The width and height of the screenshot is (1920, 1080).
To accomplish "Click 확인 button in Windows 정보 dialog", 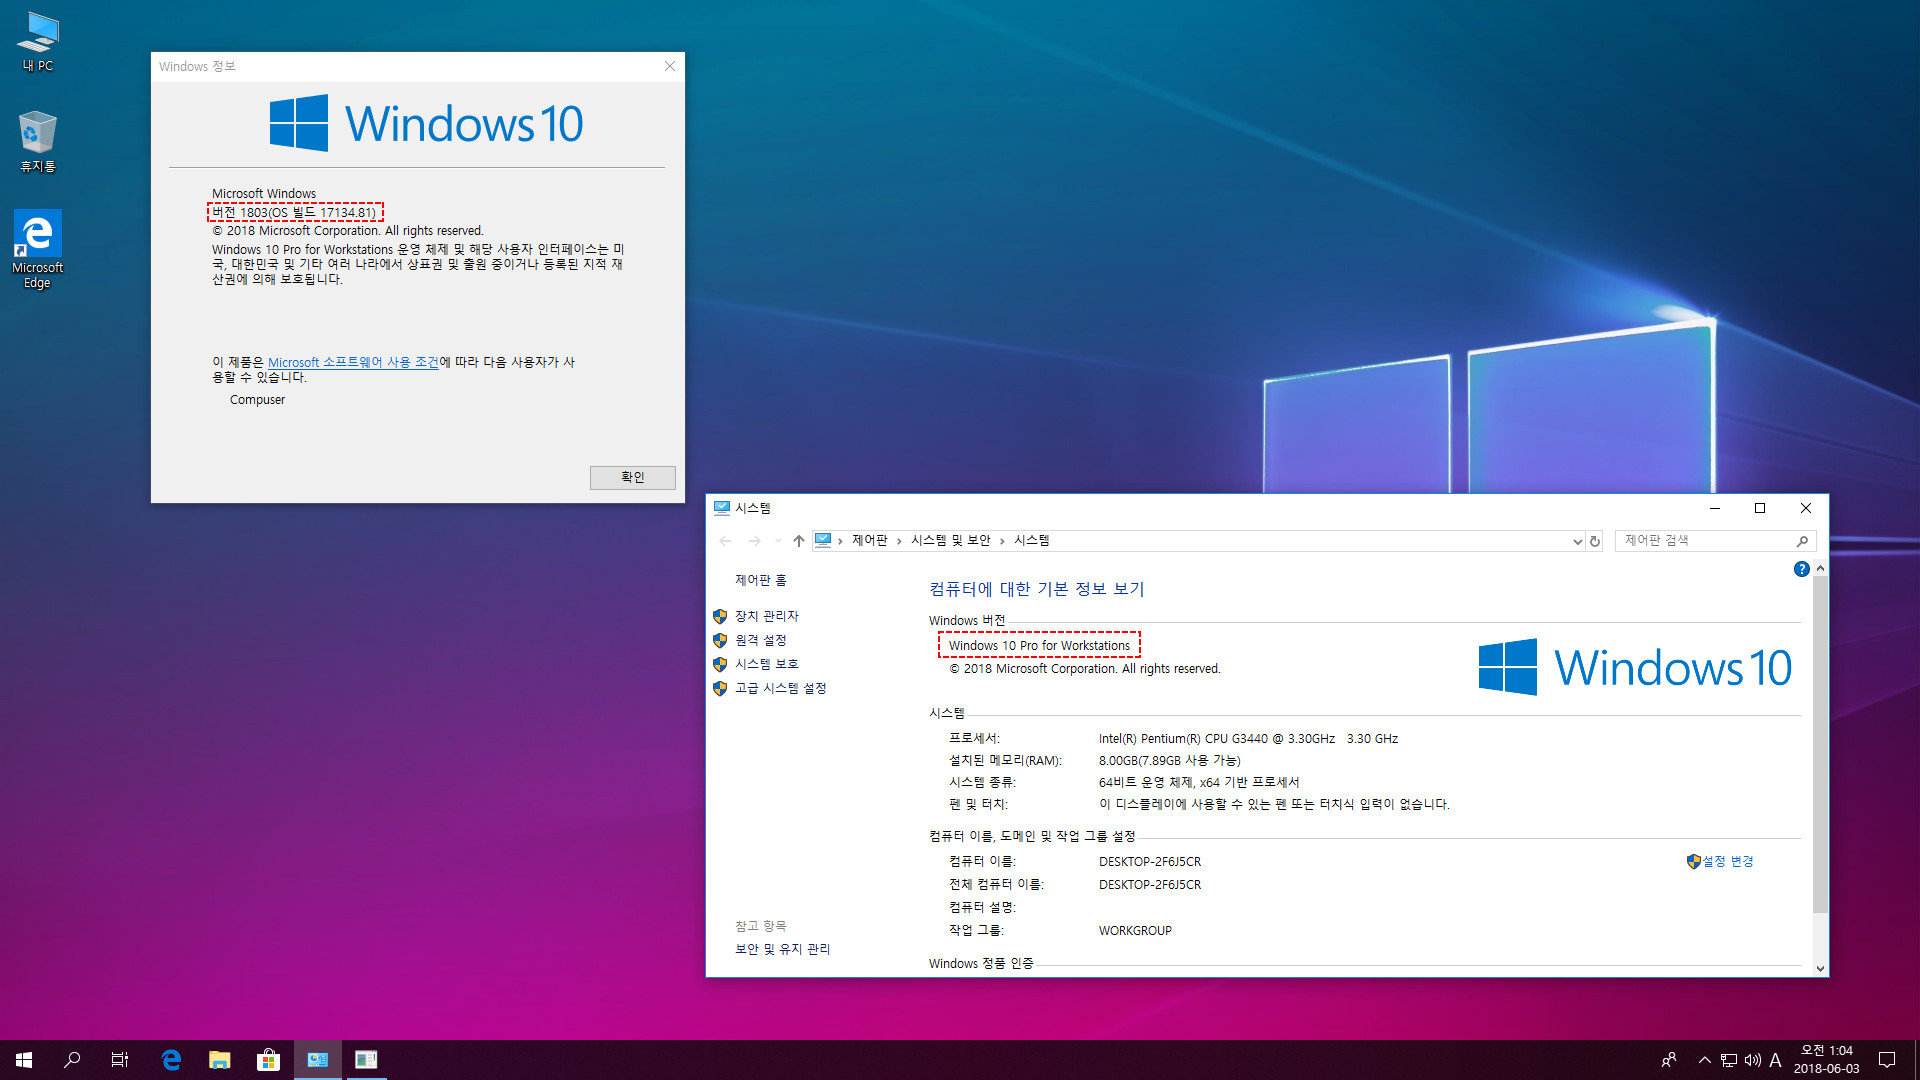I will pyautogui.click(x=632, y=477).
